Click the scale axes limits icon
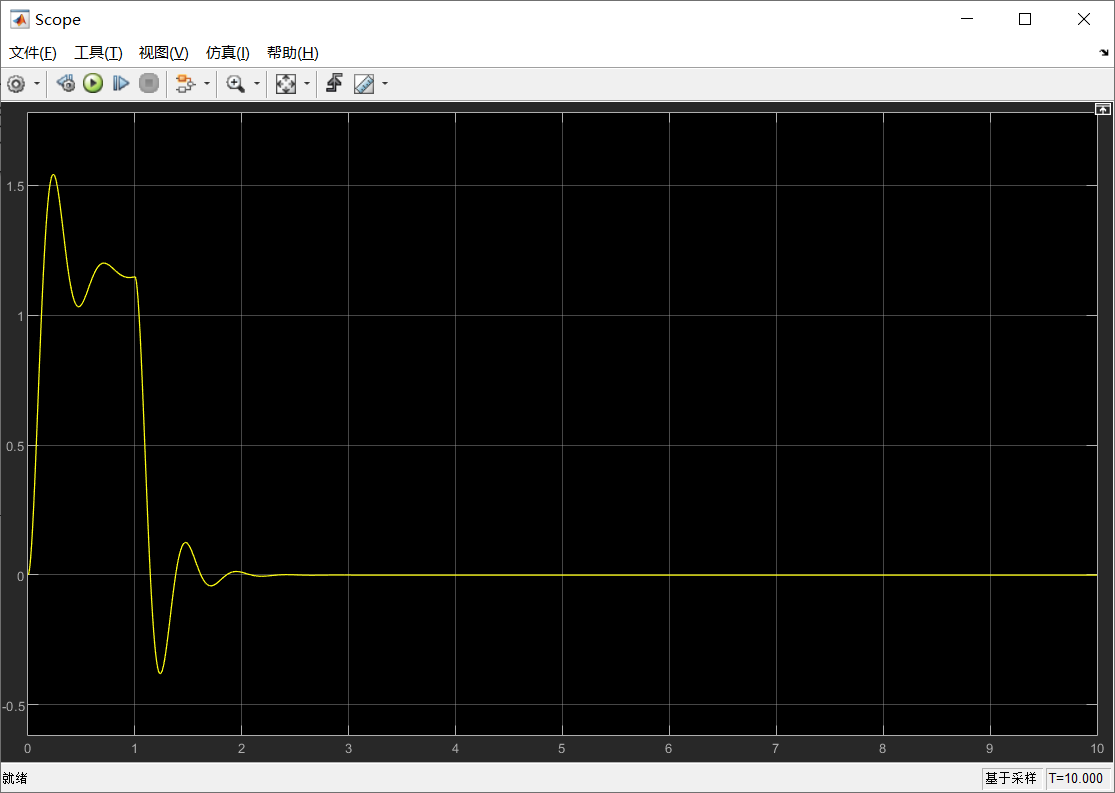The width and height of the screenshot is (1115, 793). [286, 84]
